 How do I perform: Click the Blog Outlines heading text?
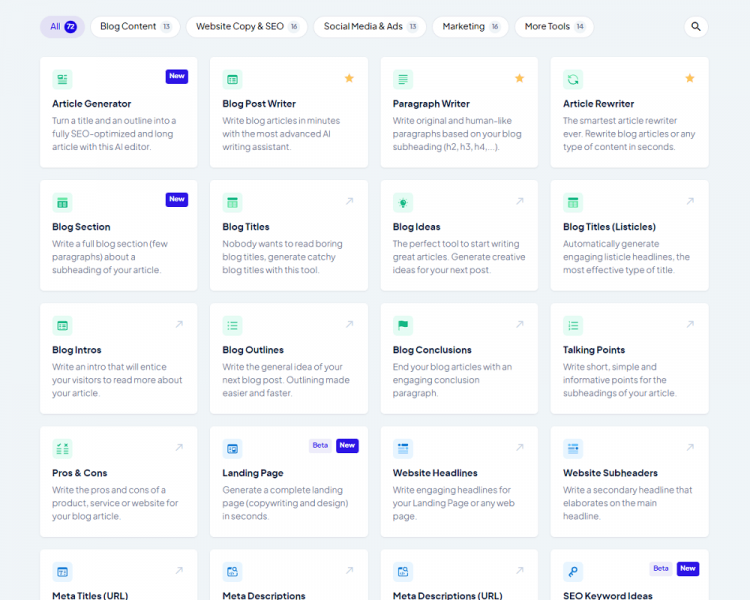click(x=253, y=350)
